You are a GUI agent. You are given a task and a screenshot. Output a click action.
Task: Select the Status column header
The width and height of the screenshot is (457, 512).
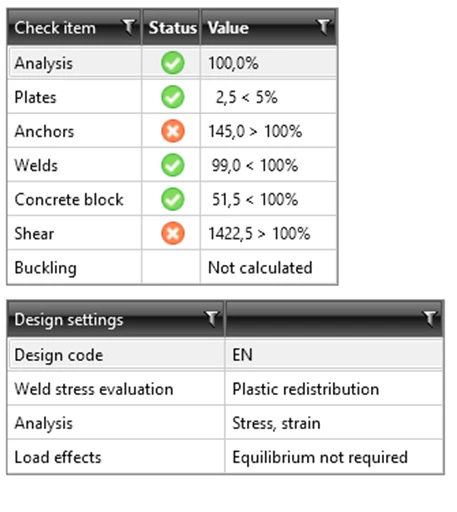point(171,27)
